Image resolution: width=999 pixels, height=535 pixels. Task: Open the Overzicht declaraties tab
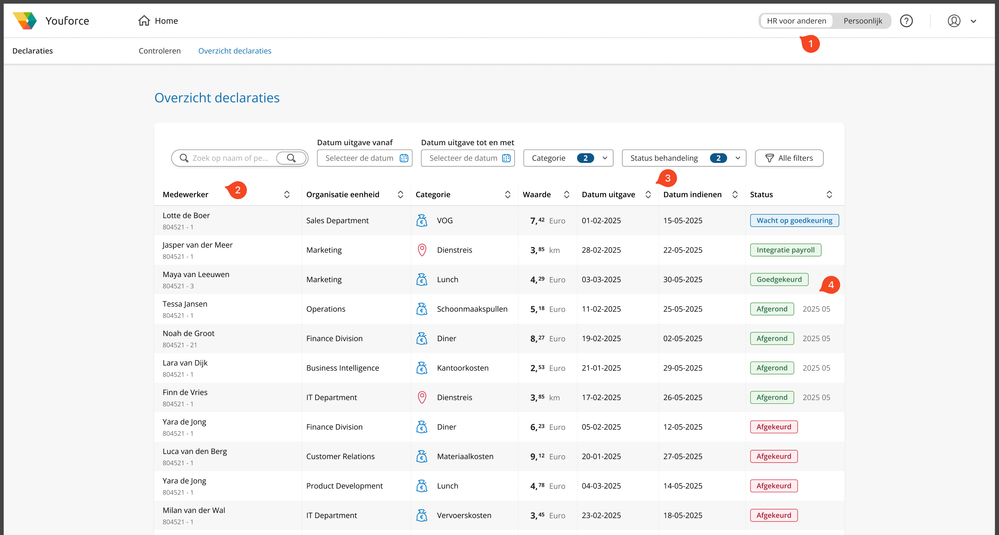234,51
